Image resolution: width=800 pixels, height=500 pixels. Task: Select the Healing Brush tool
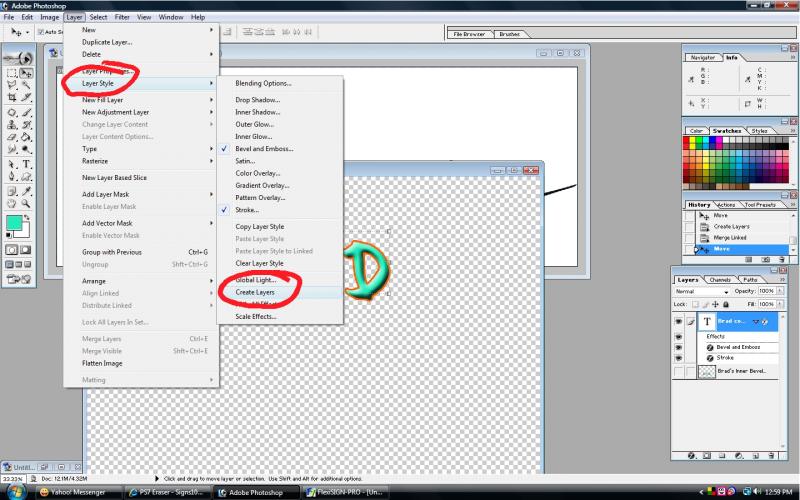tap(12, 112)
